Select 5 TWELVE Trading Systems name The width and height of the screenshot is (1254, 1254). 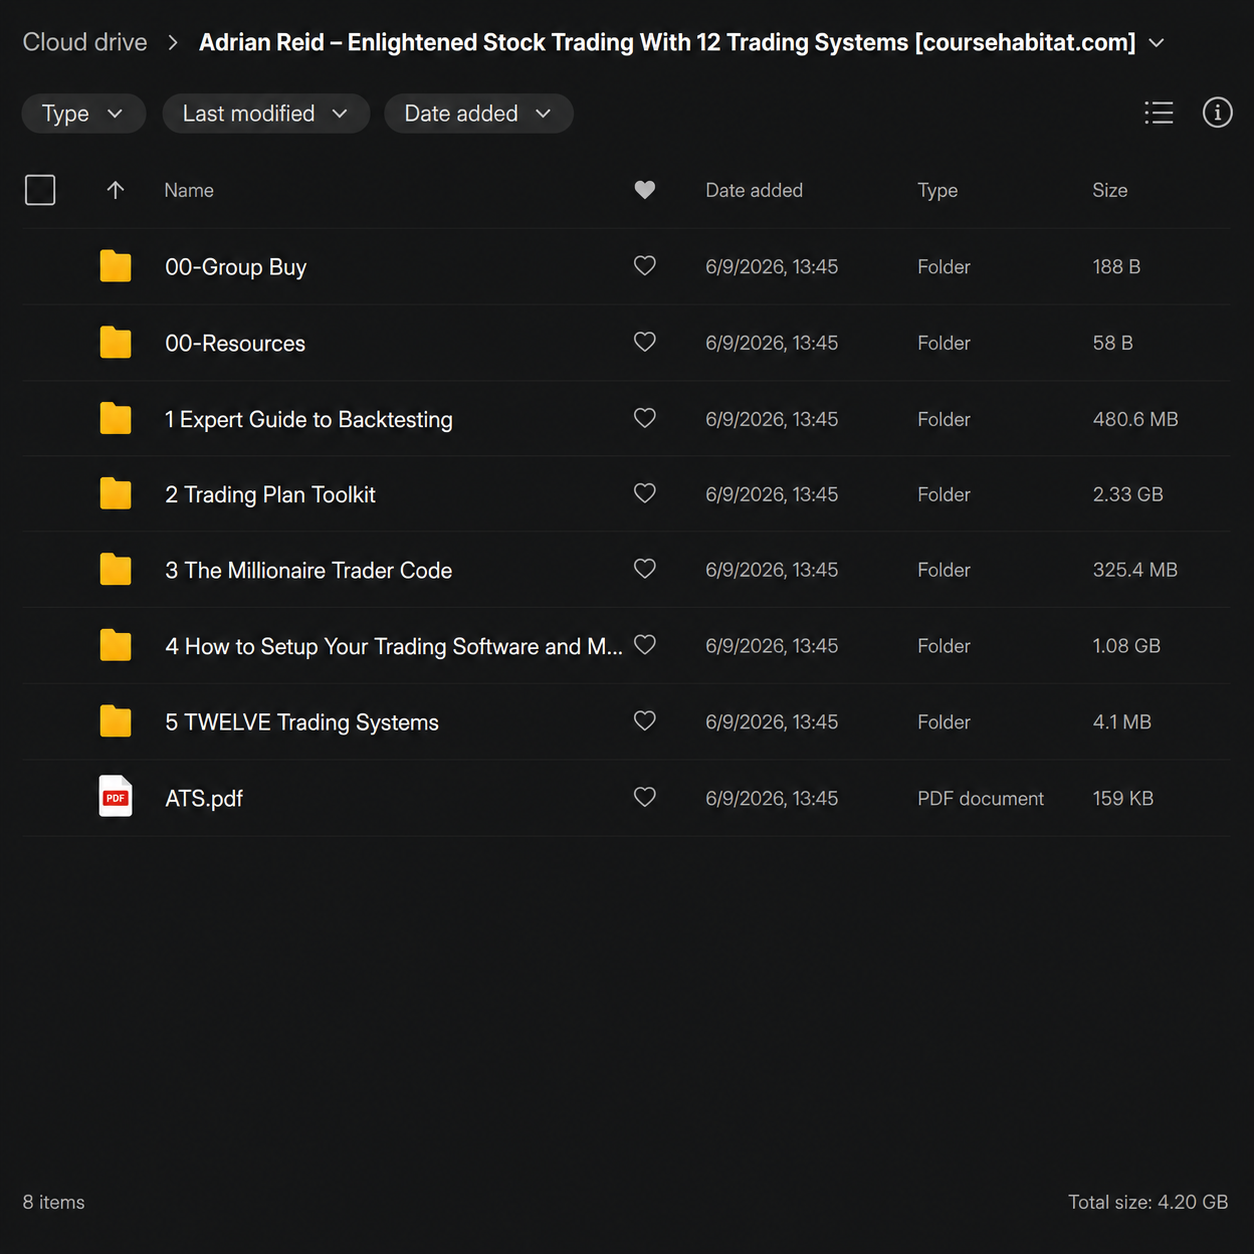pos(302,722)
